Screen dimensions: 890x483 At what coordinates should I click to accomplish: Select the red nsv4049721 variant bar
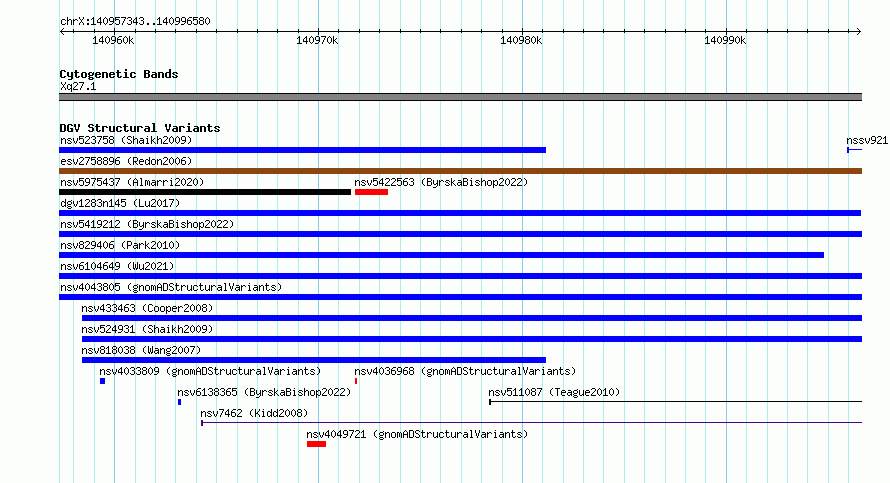click(x=316, y=444)
